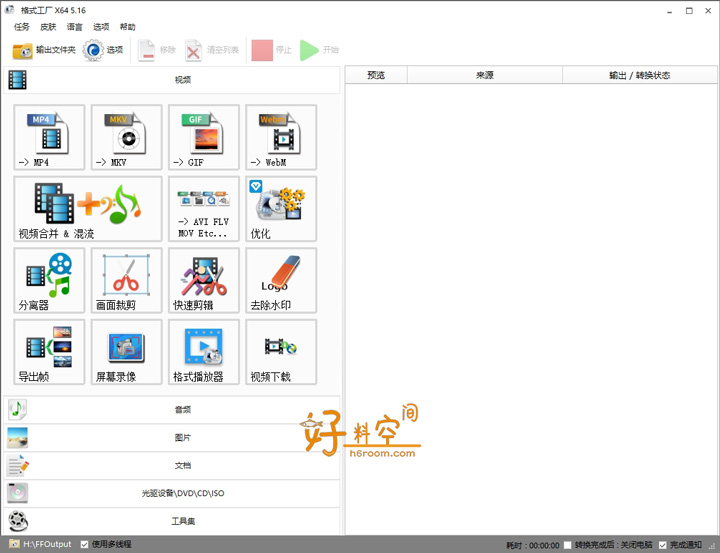Expand the 音频 audio category
This screenshot has height=553, width=720.
tap(172, 410)
